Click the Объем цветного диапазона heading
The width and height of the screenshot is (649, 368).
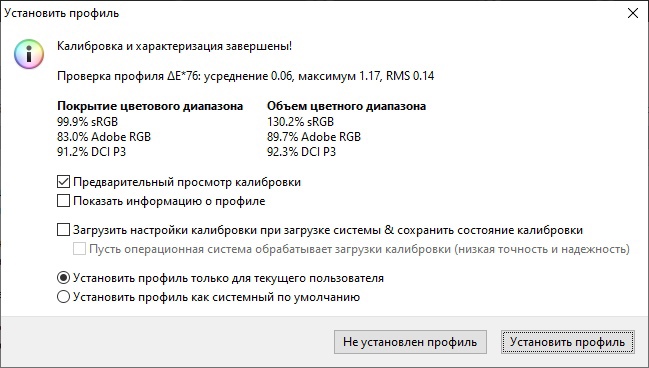click(x=346, y=106)
